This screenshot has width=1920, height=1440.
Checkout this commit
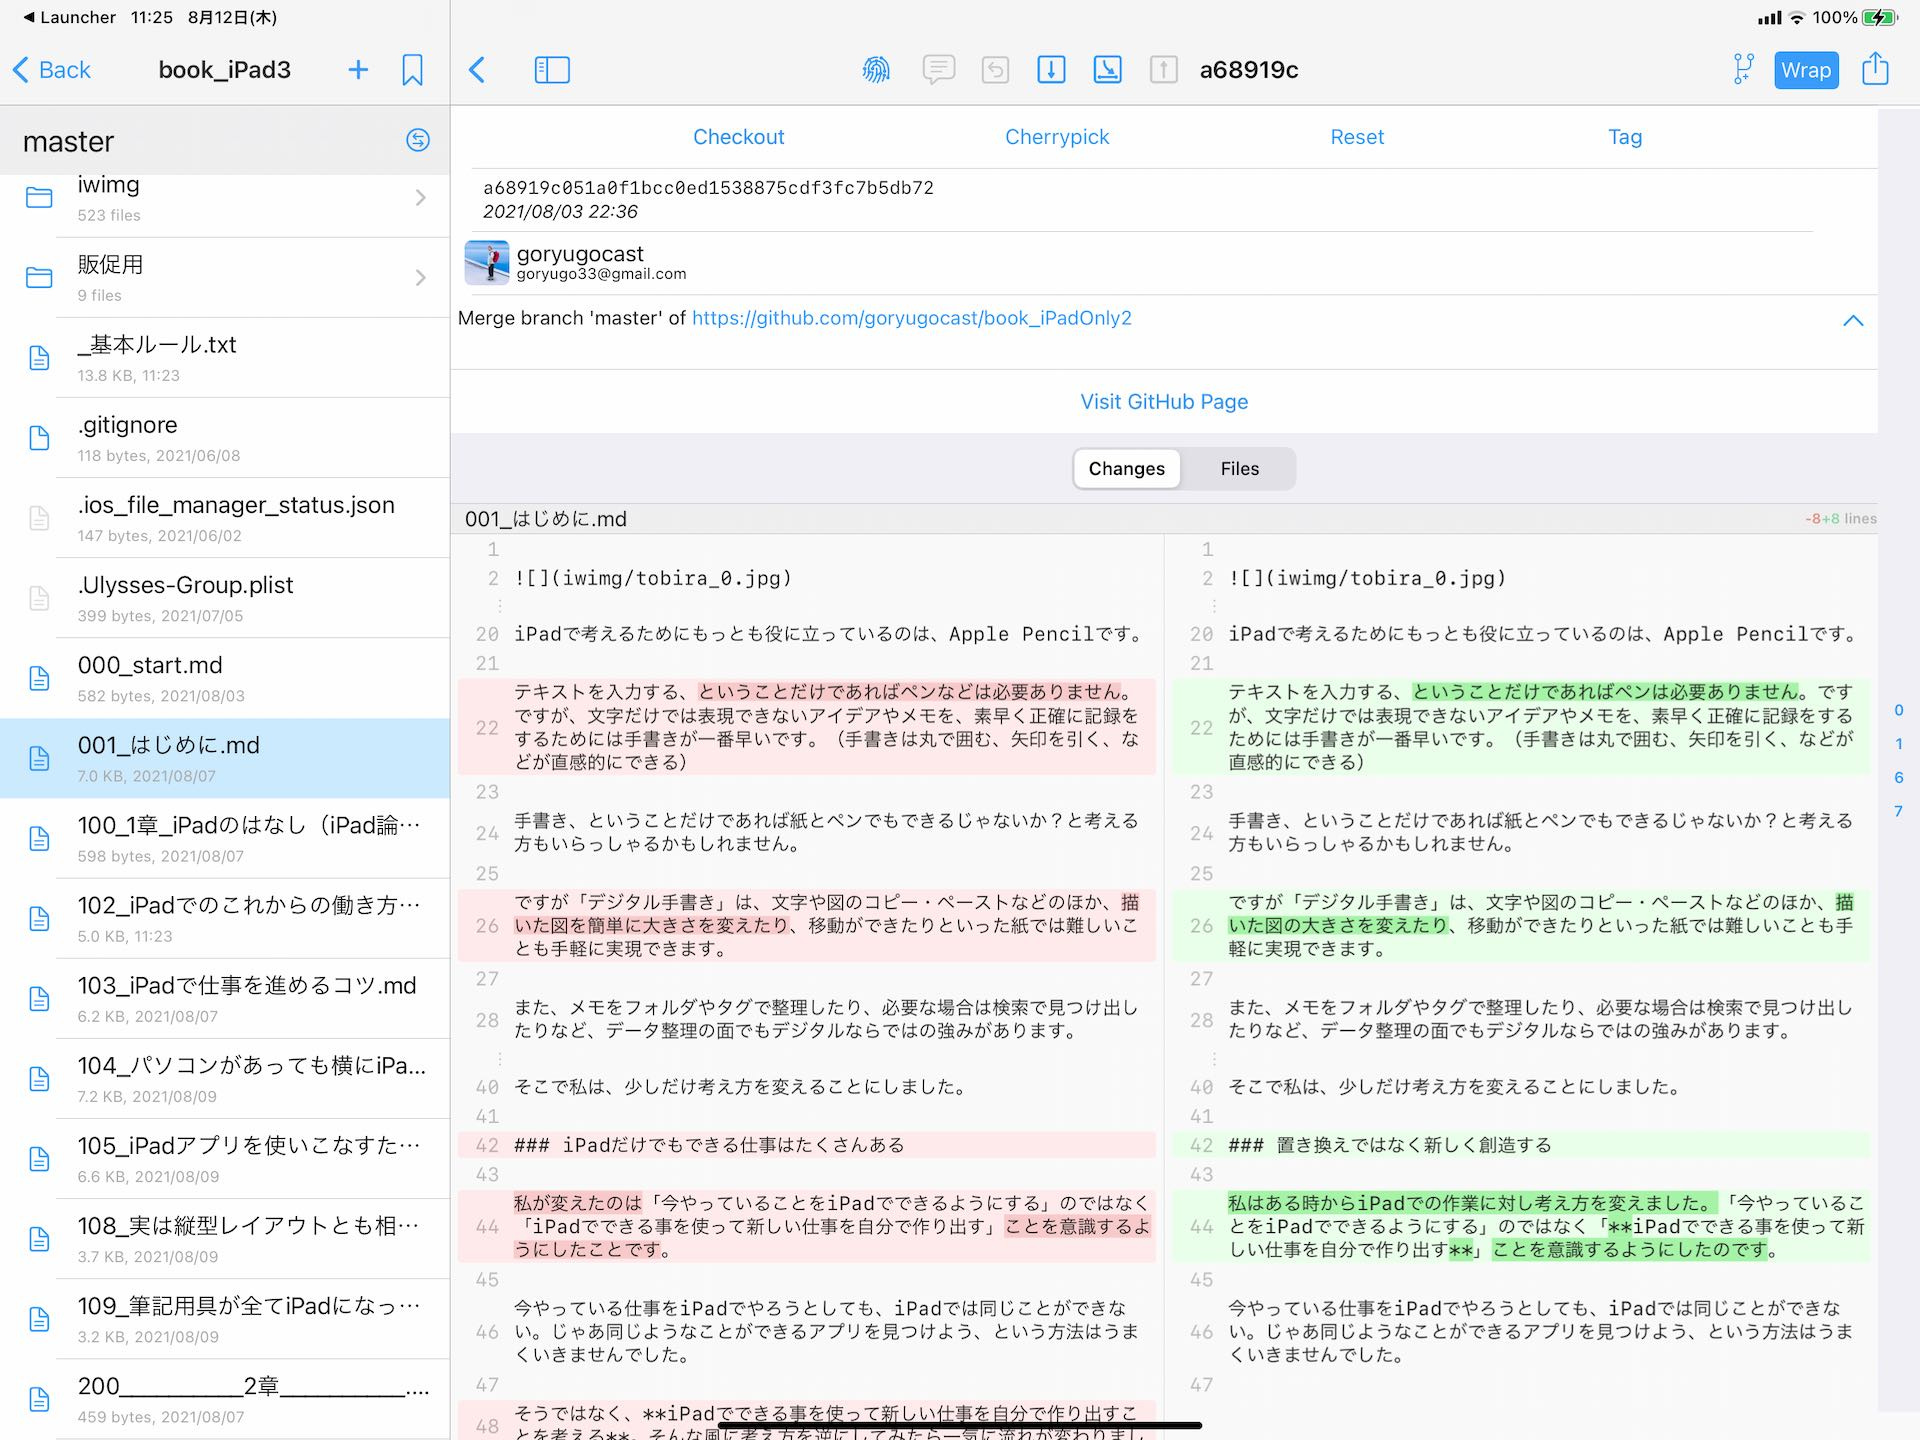point(738,137)
